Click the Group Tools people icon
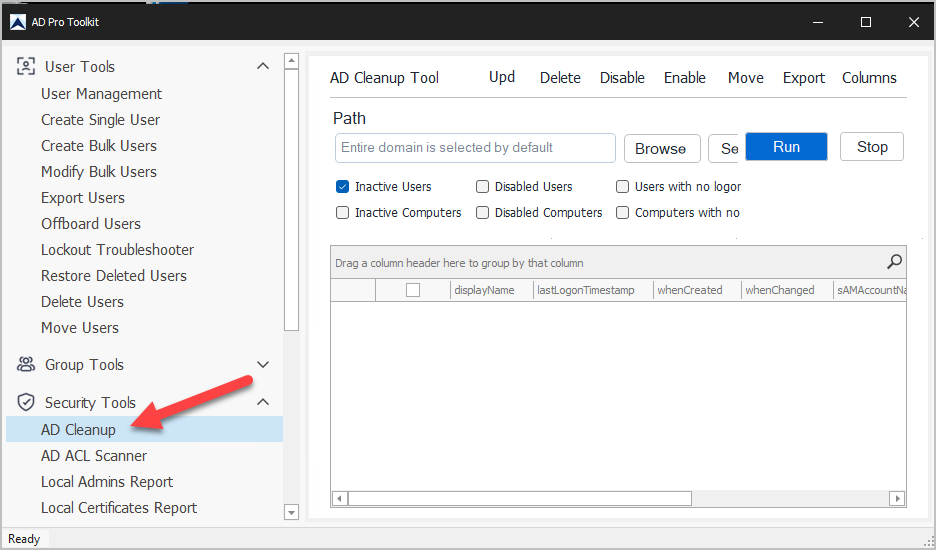Screen dimensions: 936x550 26,364
